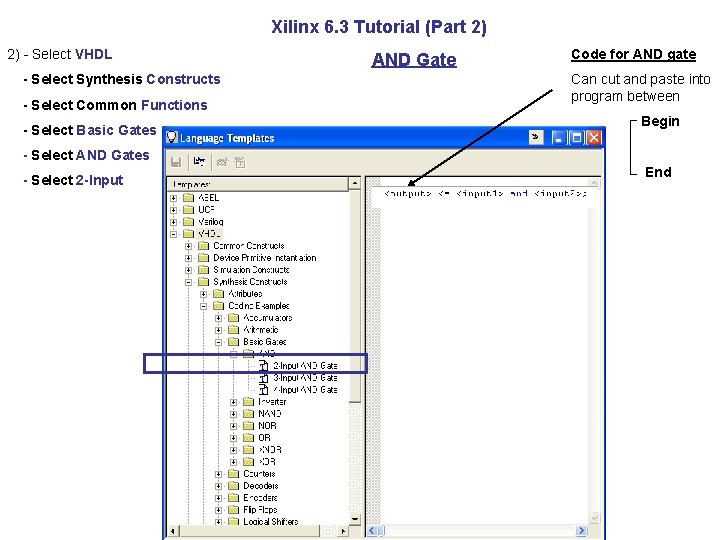Click the tree panel vertical scroll thumb

354,296
